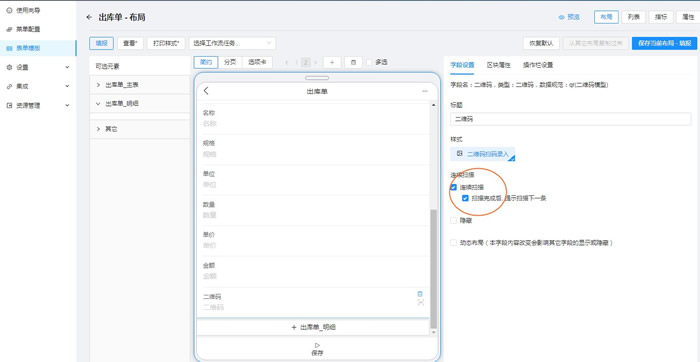Select the 单位 field in the preview

tap(313, 179)
